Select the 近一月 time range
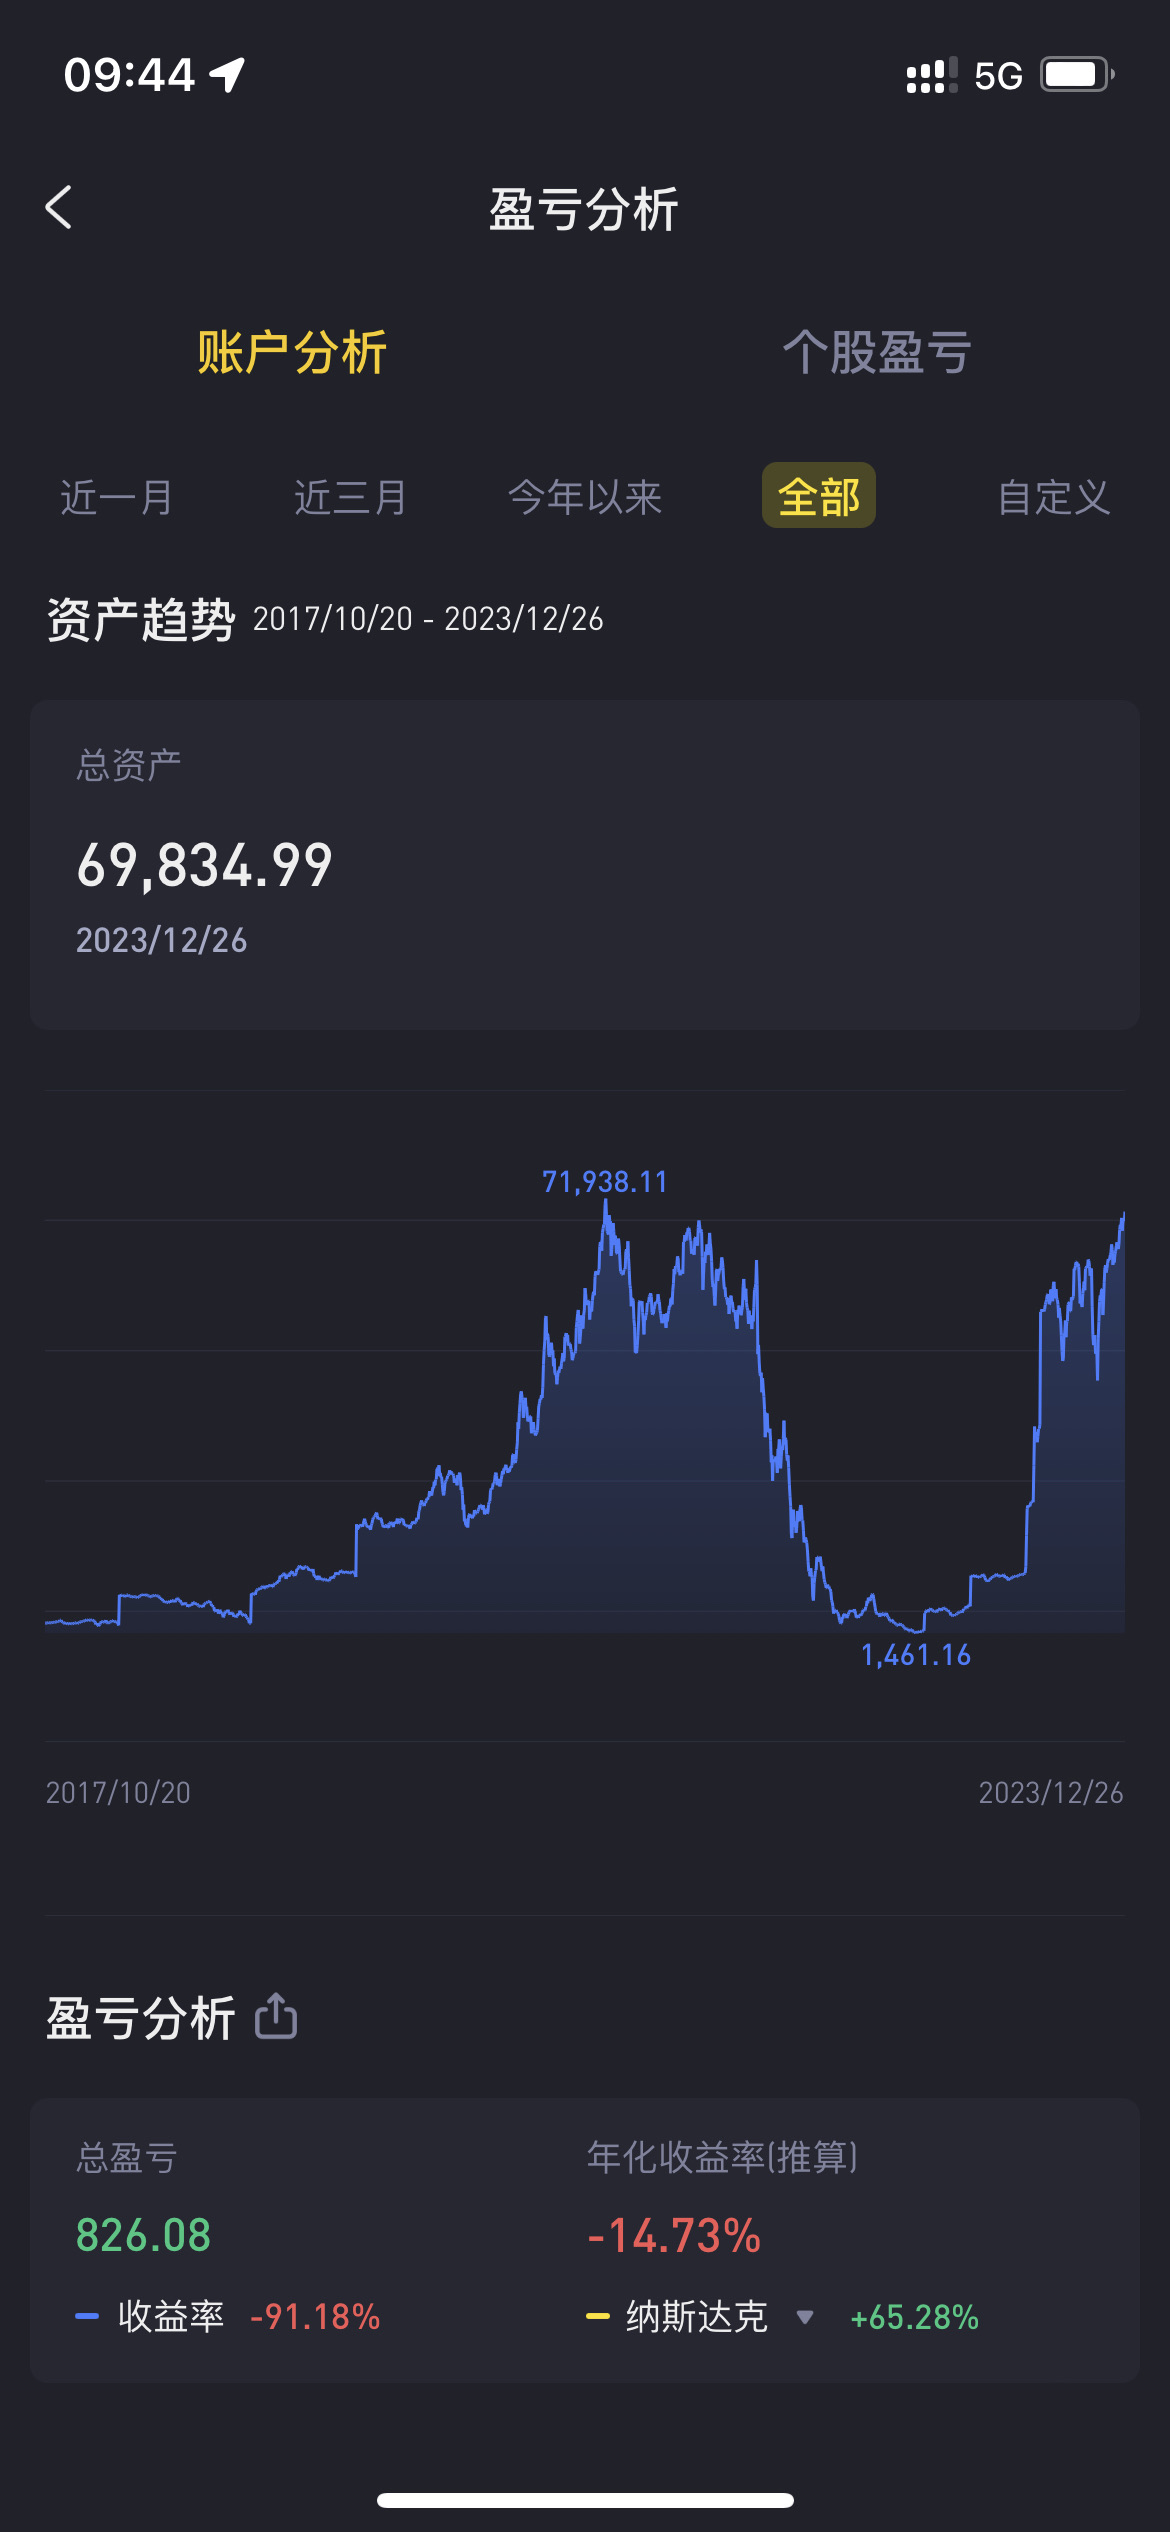The width and height of the screenshot is (1170, 2532). point(117,497)
